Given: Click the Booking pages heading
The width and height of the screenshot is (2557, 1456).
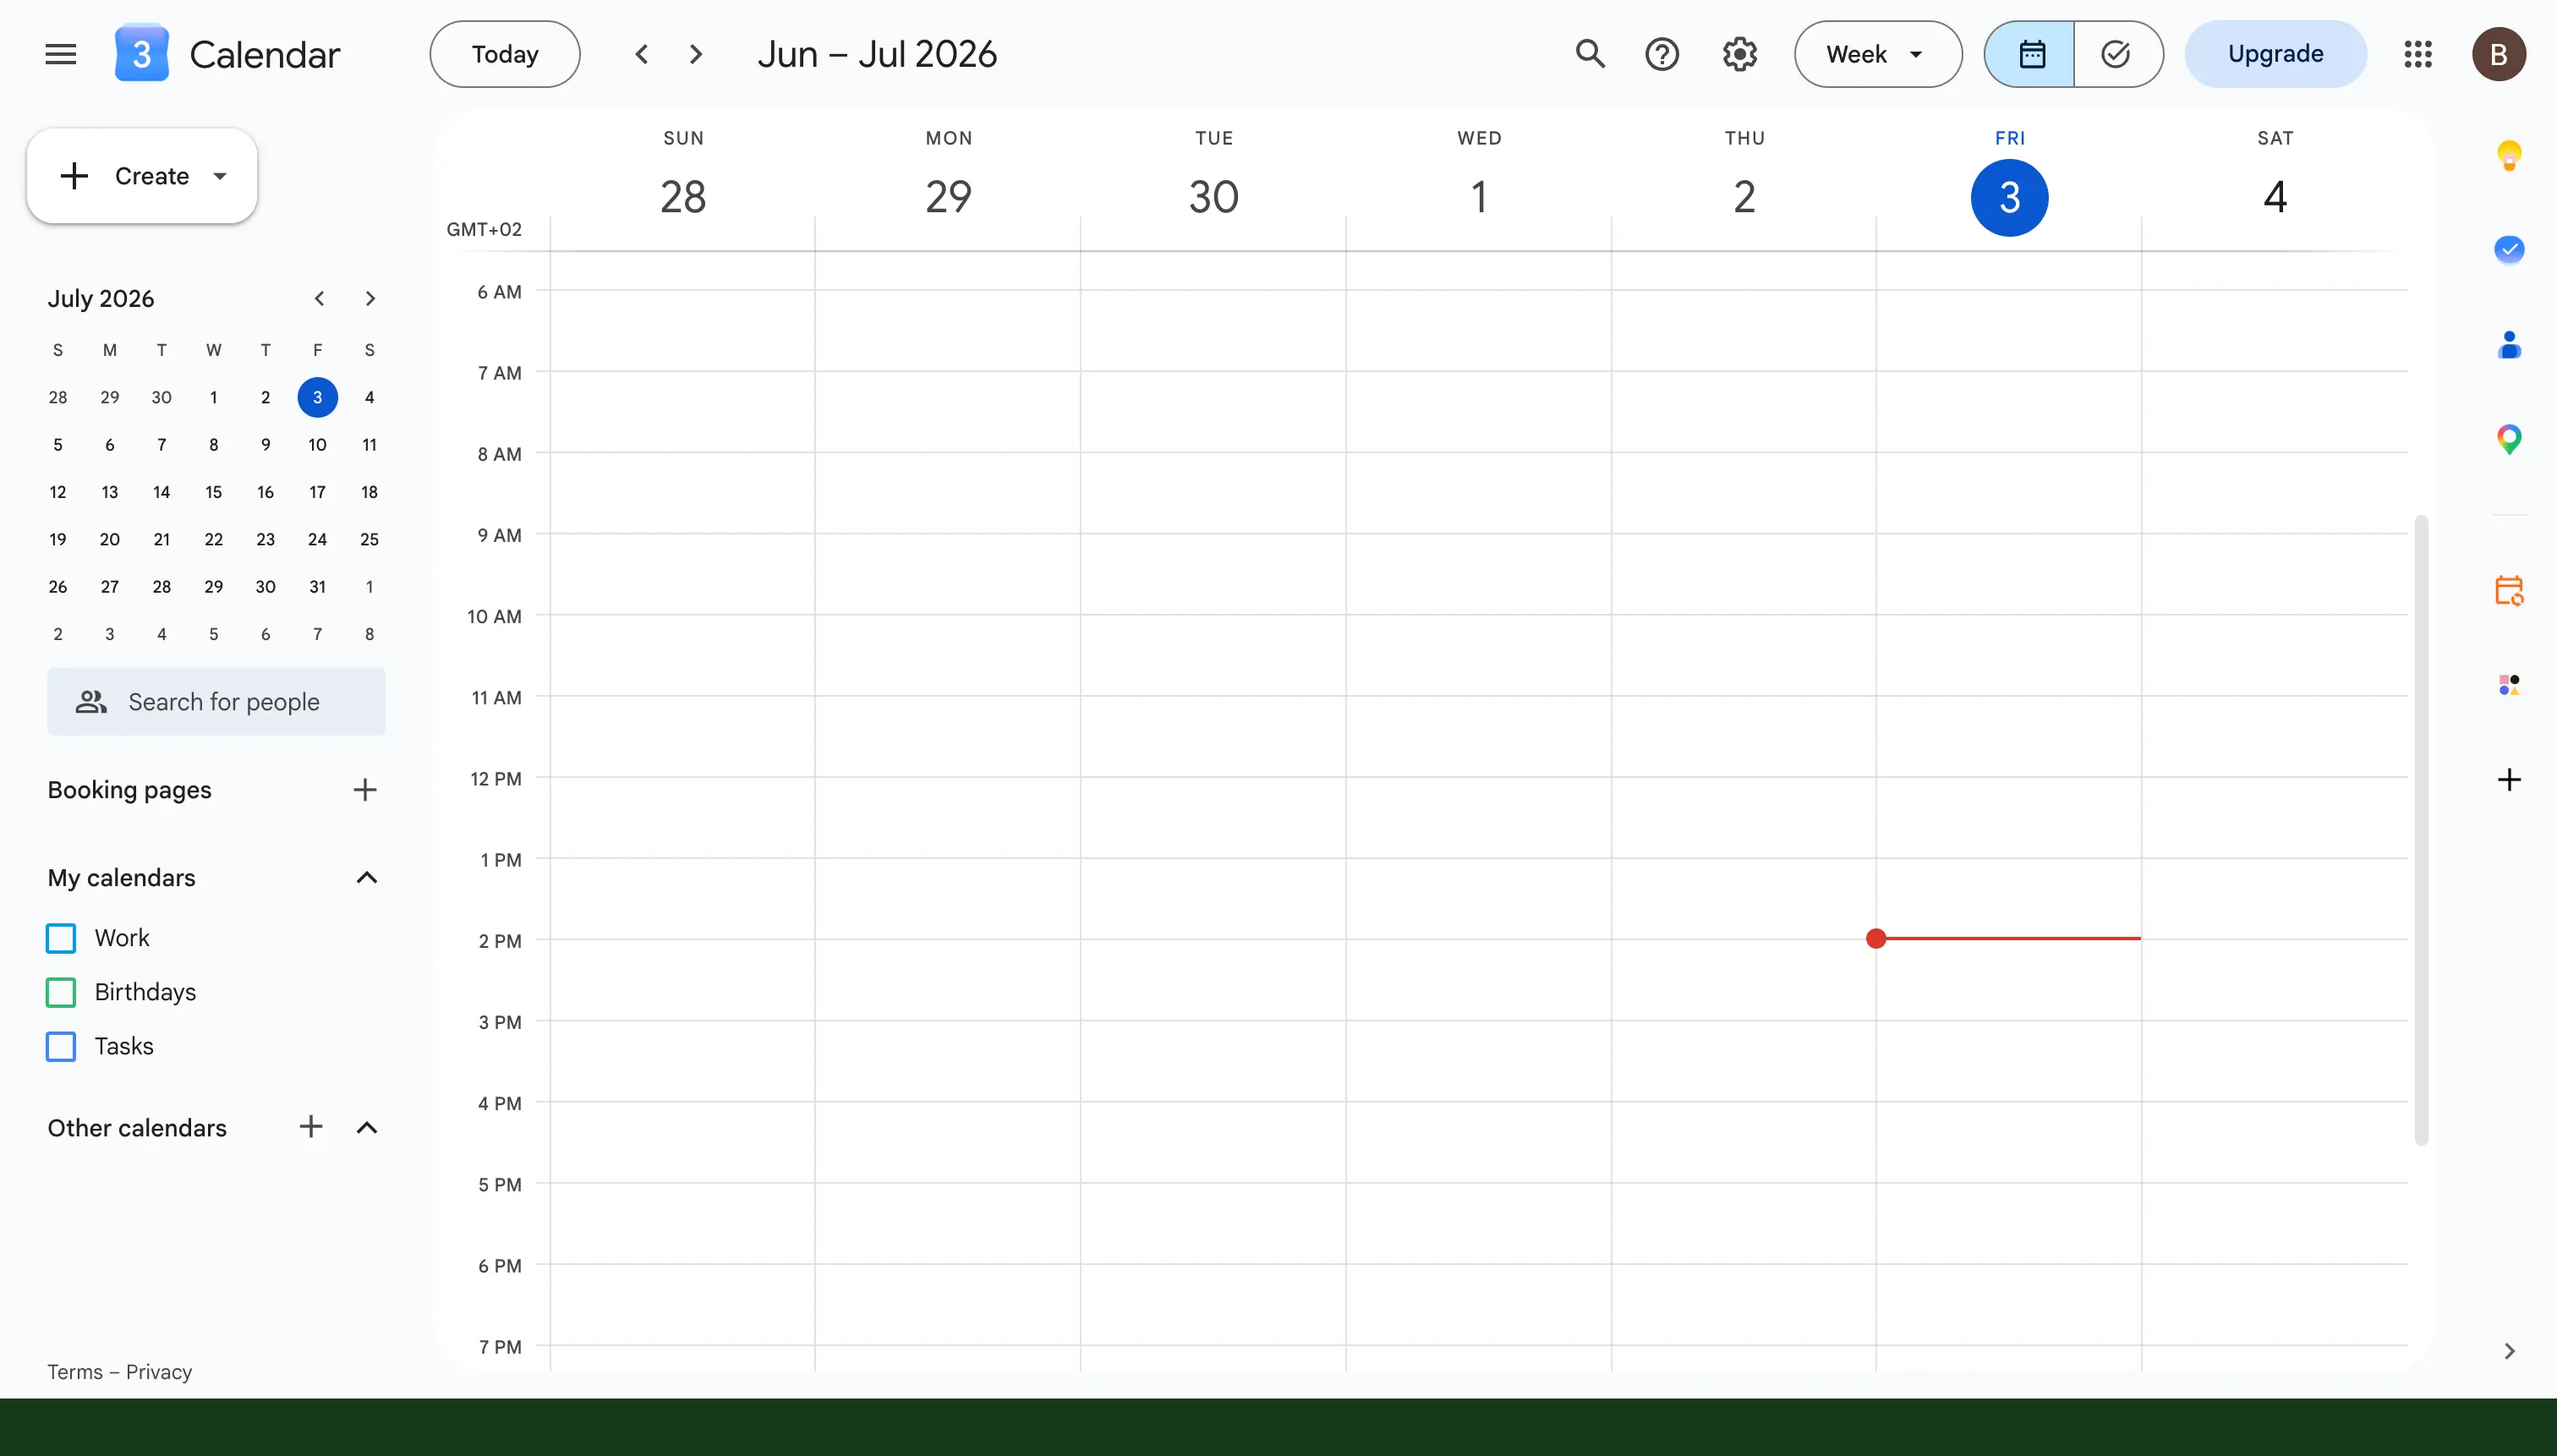Looking at the screenshot, I should coord(129,790).
